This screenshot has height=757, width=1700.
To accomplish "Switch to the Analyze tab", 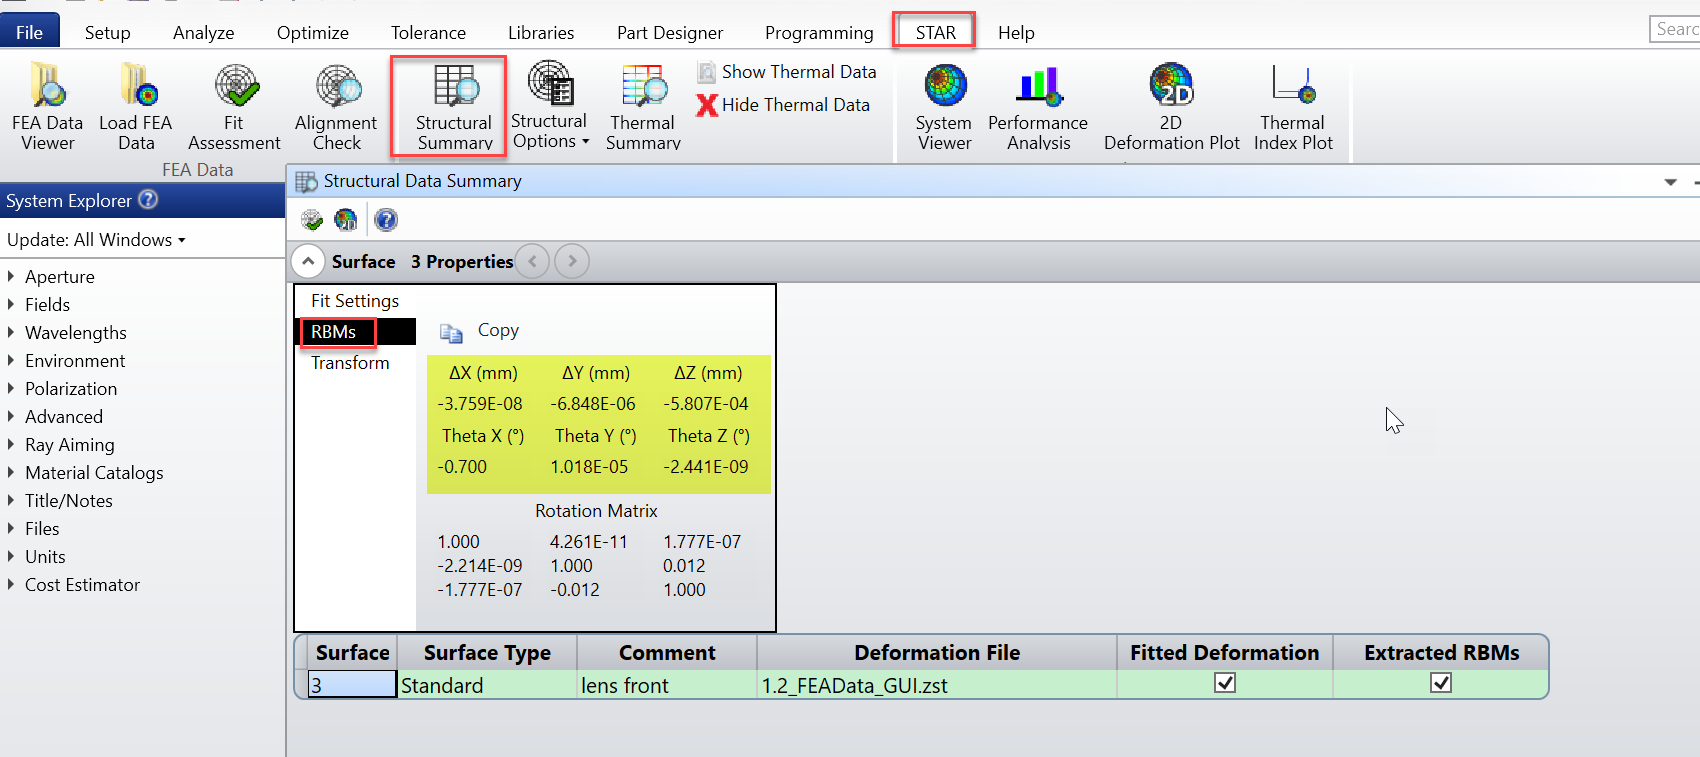I will click(x=204, y=33).
